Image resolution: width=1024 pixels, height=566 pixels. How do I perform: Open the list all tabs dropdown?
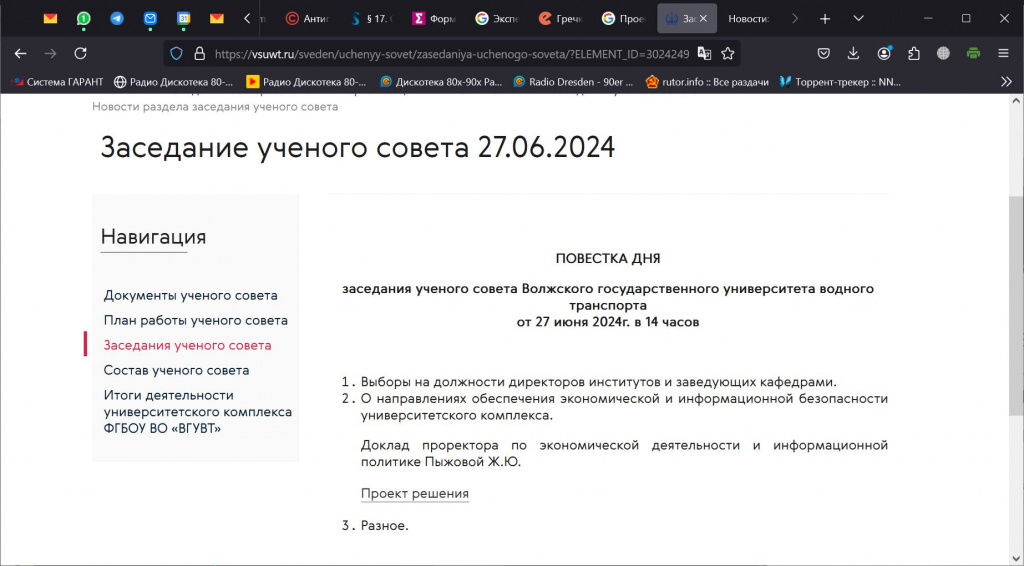[x=859, y=19]
